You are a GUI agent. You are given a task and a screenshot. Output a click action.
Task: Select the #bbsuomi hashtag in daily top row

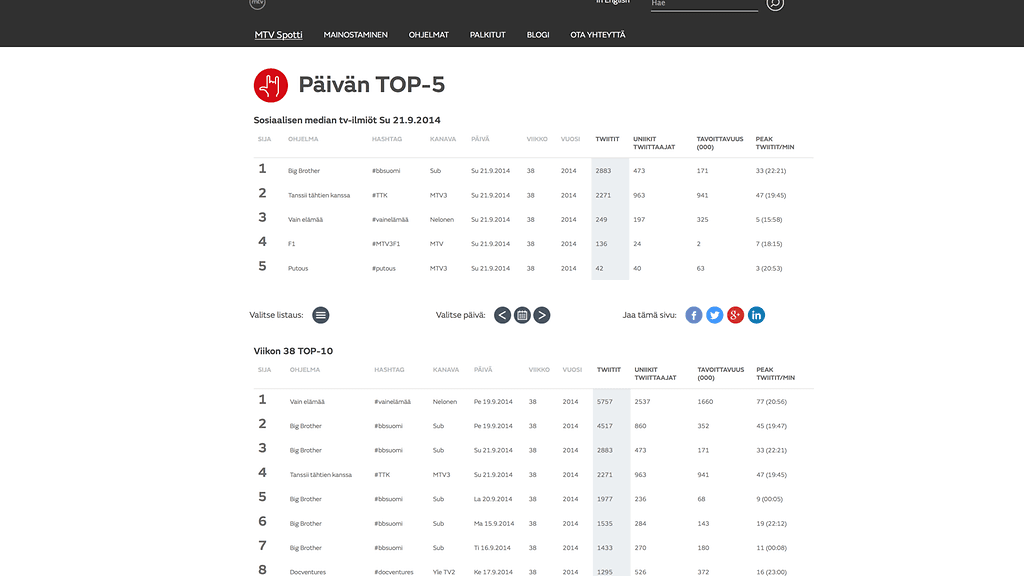[386, 171]
